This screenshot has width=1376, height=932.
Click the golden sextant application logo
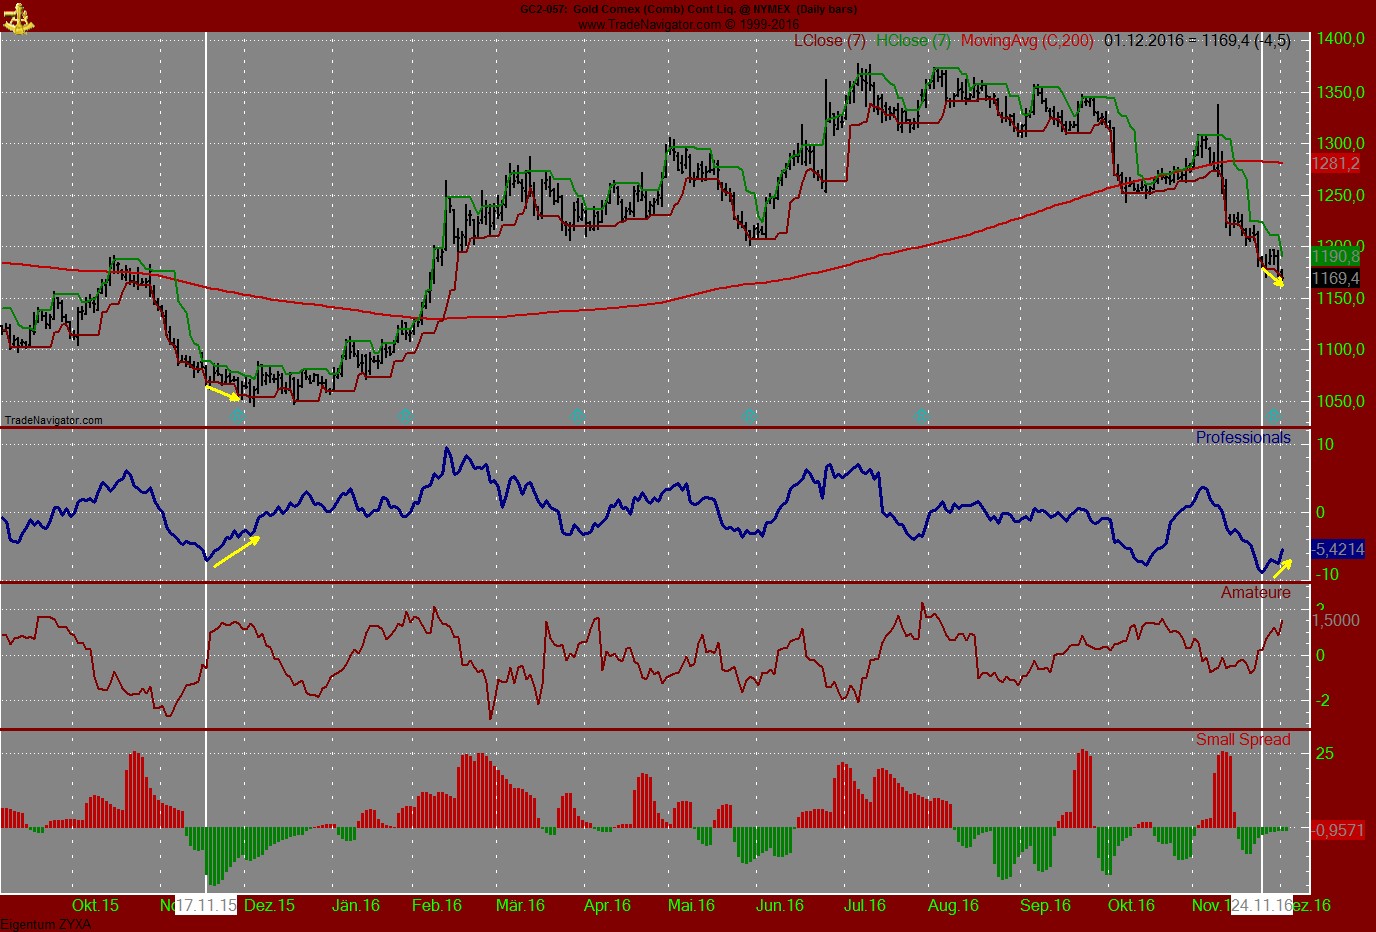tap(18, 17)
